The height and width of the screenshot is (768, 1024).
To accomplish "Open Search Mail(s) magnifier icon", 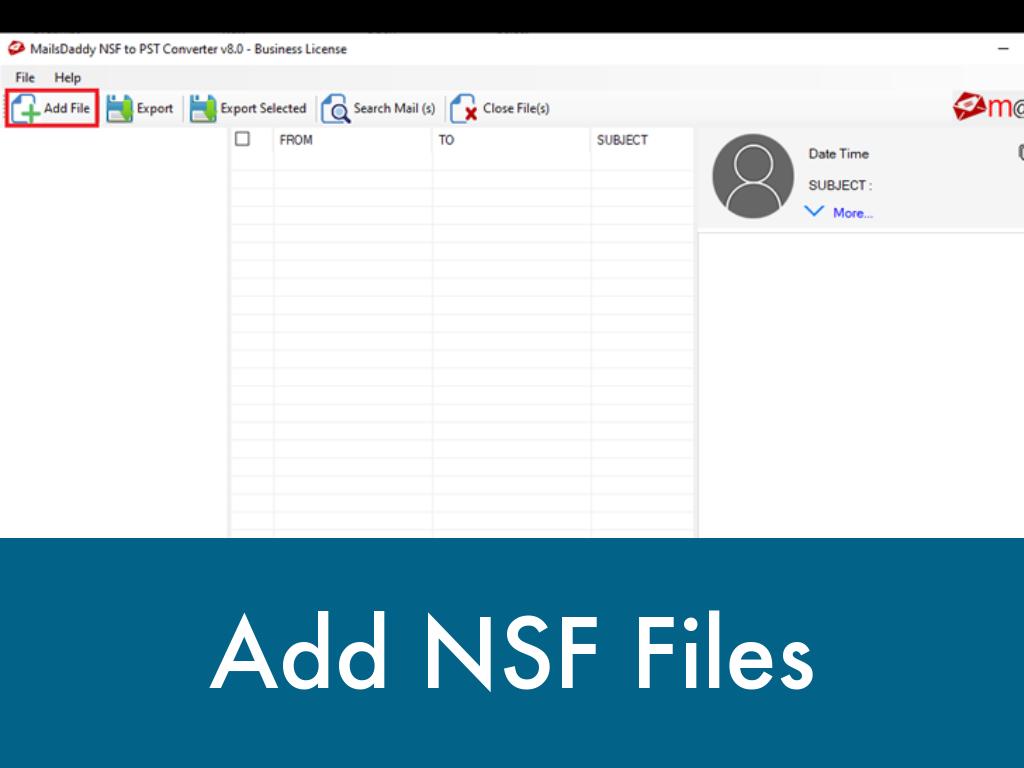I will [335, 109].
